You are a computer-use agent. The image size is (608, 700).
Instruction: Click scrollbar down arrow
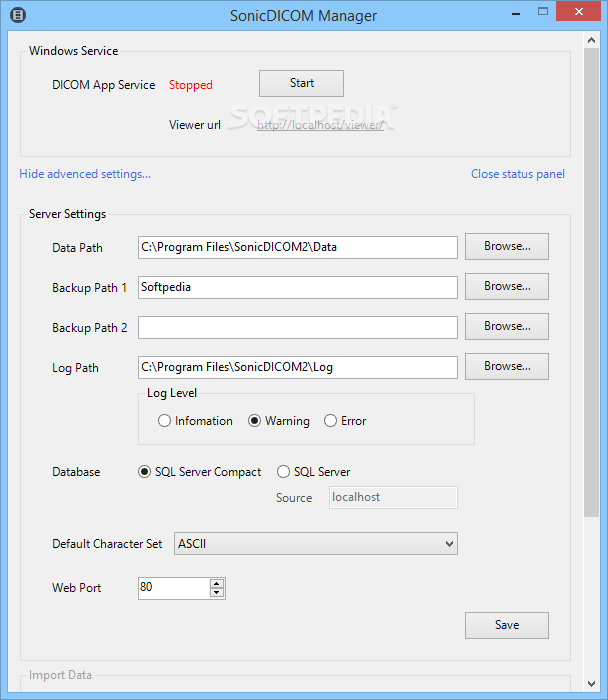pos(591,683)
